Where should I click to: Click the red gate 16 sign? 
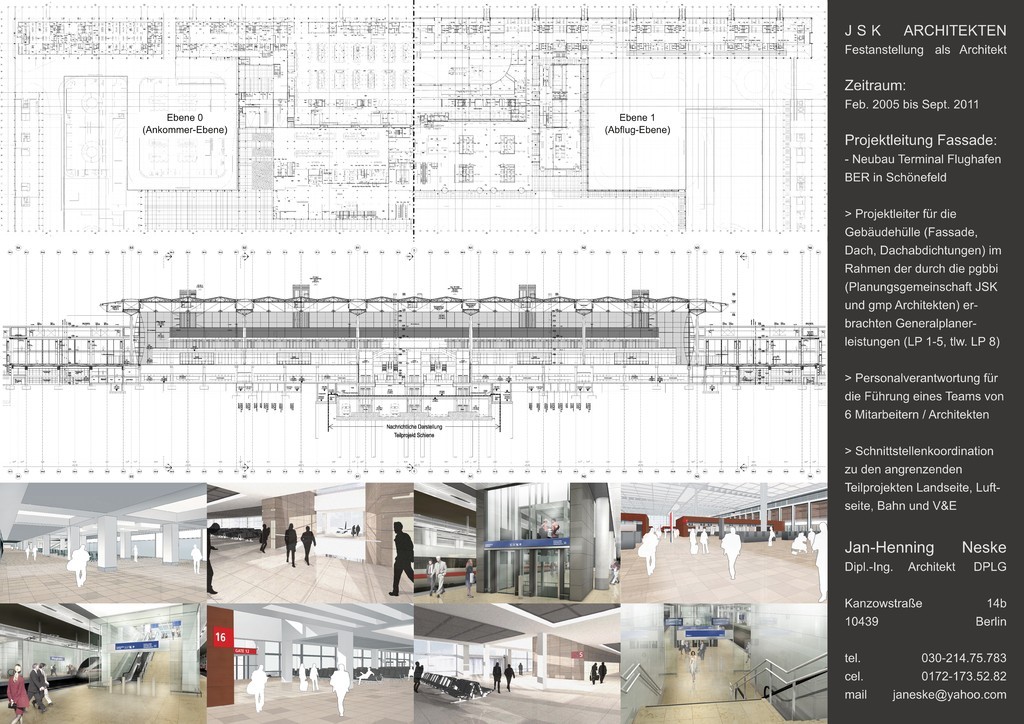click(219, 637)
